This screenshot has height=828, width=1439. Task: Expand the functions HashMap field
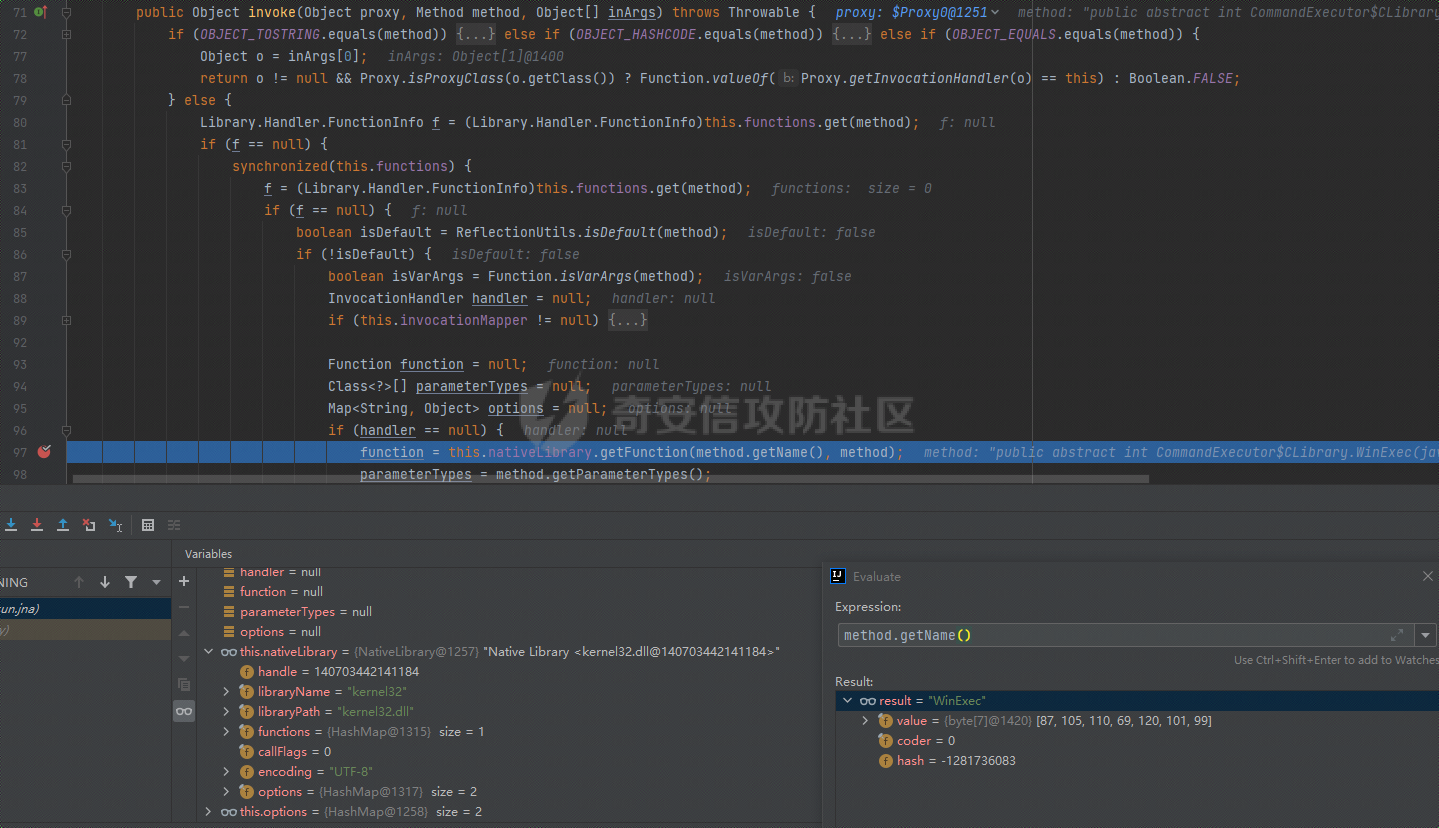tap(227, 732)
